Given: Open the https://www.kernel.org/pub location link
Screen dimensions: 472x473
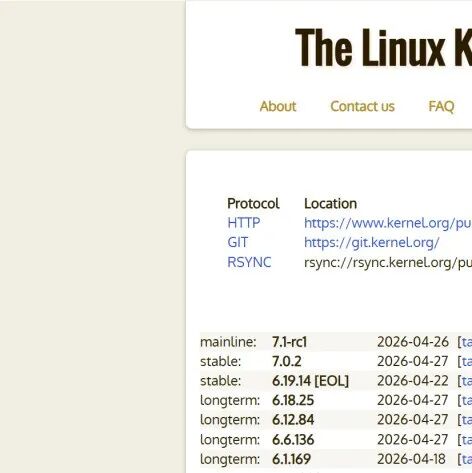Looking at the screenshot, I should (x=388, y=223).
